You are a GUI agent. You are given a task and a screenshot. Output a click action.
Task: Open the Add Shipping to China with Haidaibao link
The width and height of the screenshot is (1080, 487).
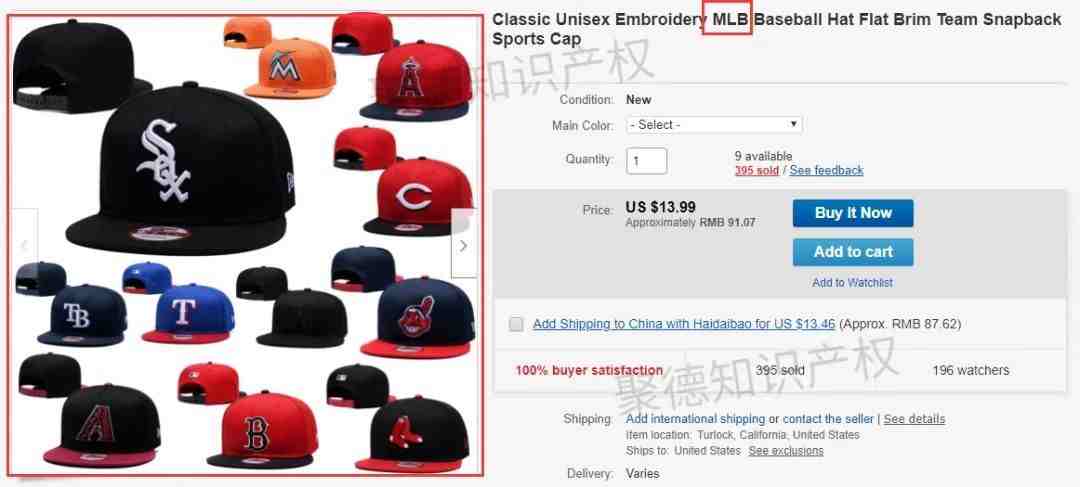tap(684, 324)
